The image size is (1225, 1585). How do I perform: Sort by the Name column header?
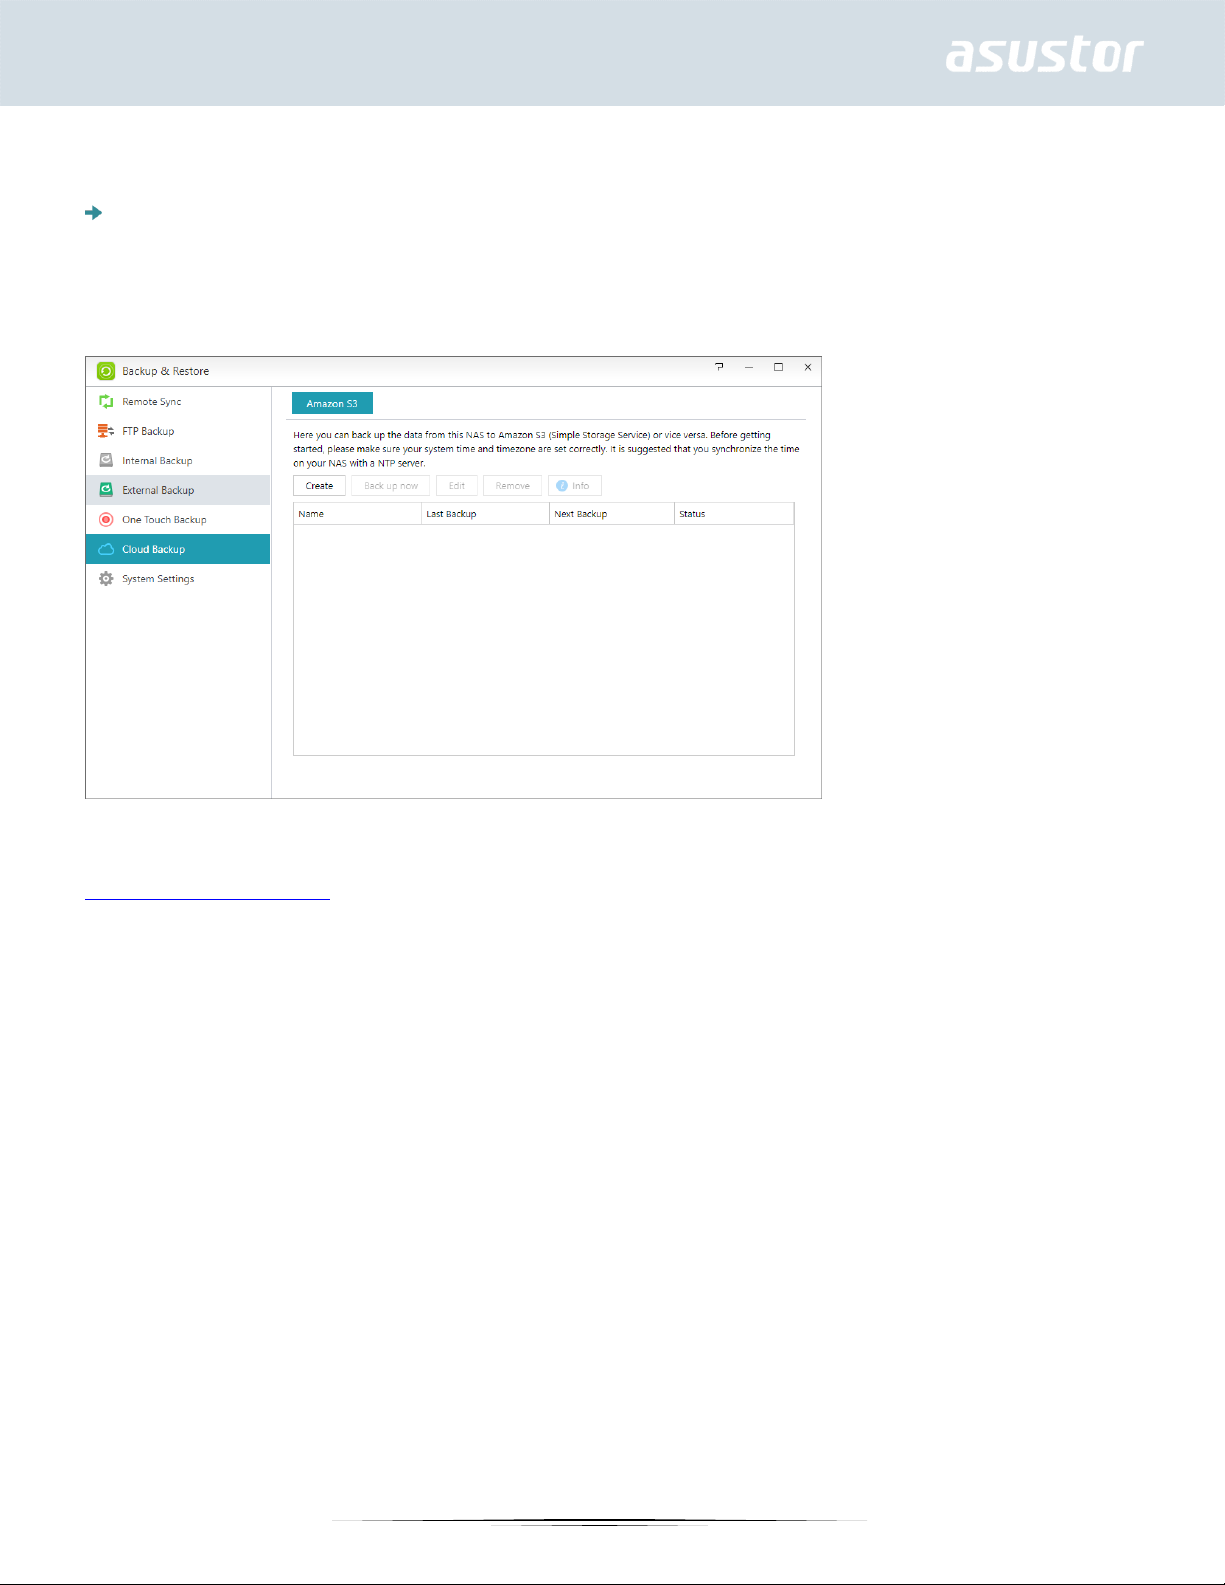click(358, 514)
